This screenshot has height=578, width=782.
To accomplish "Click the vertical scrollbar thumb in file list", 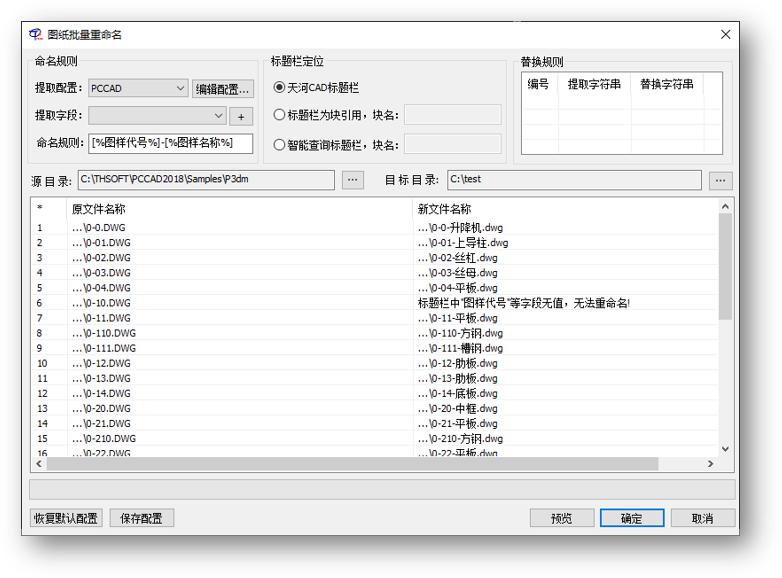I will coord(725,267).
